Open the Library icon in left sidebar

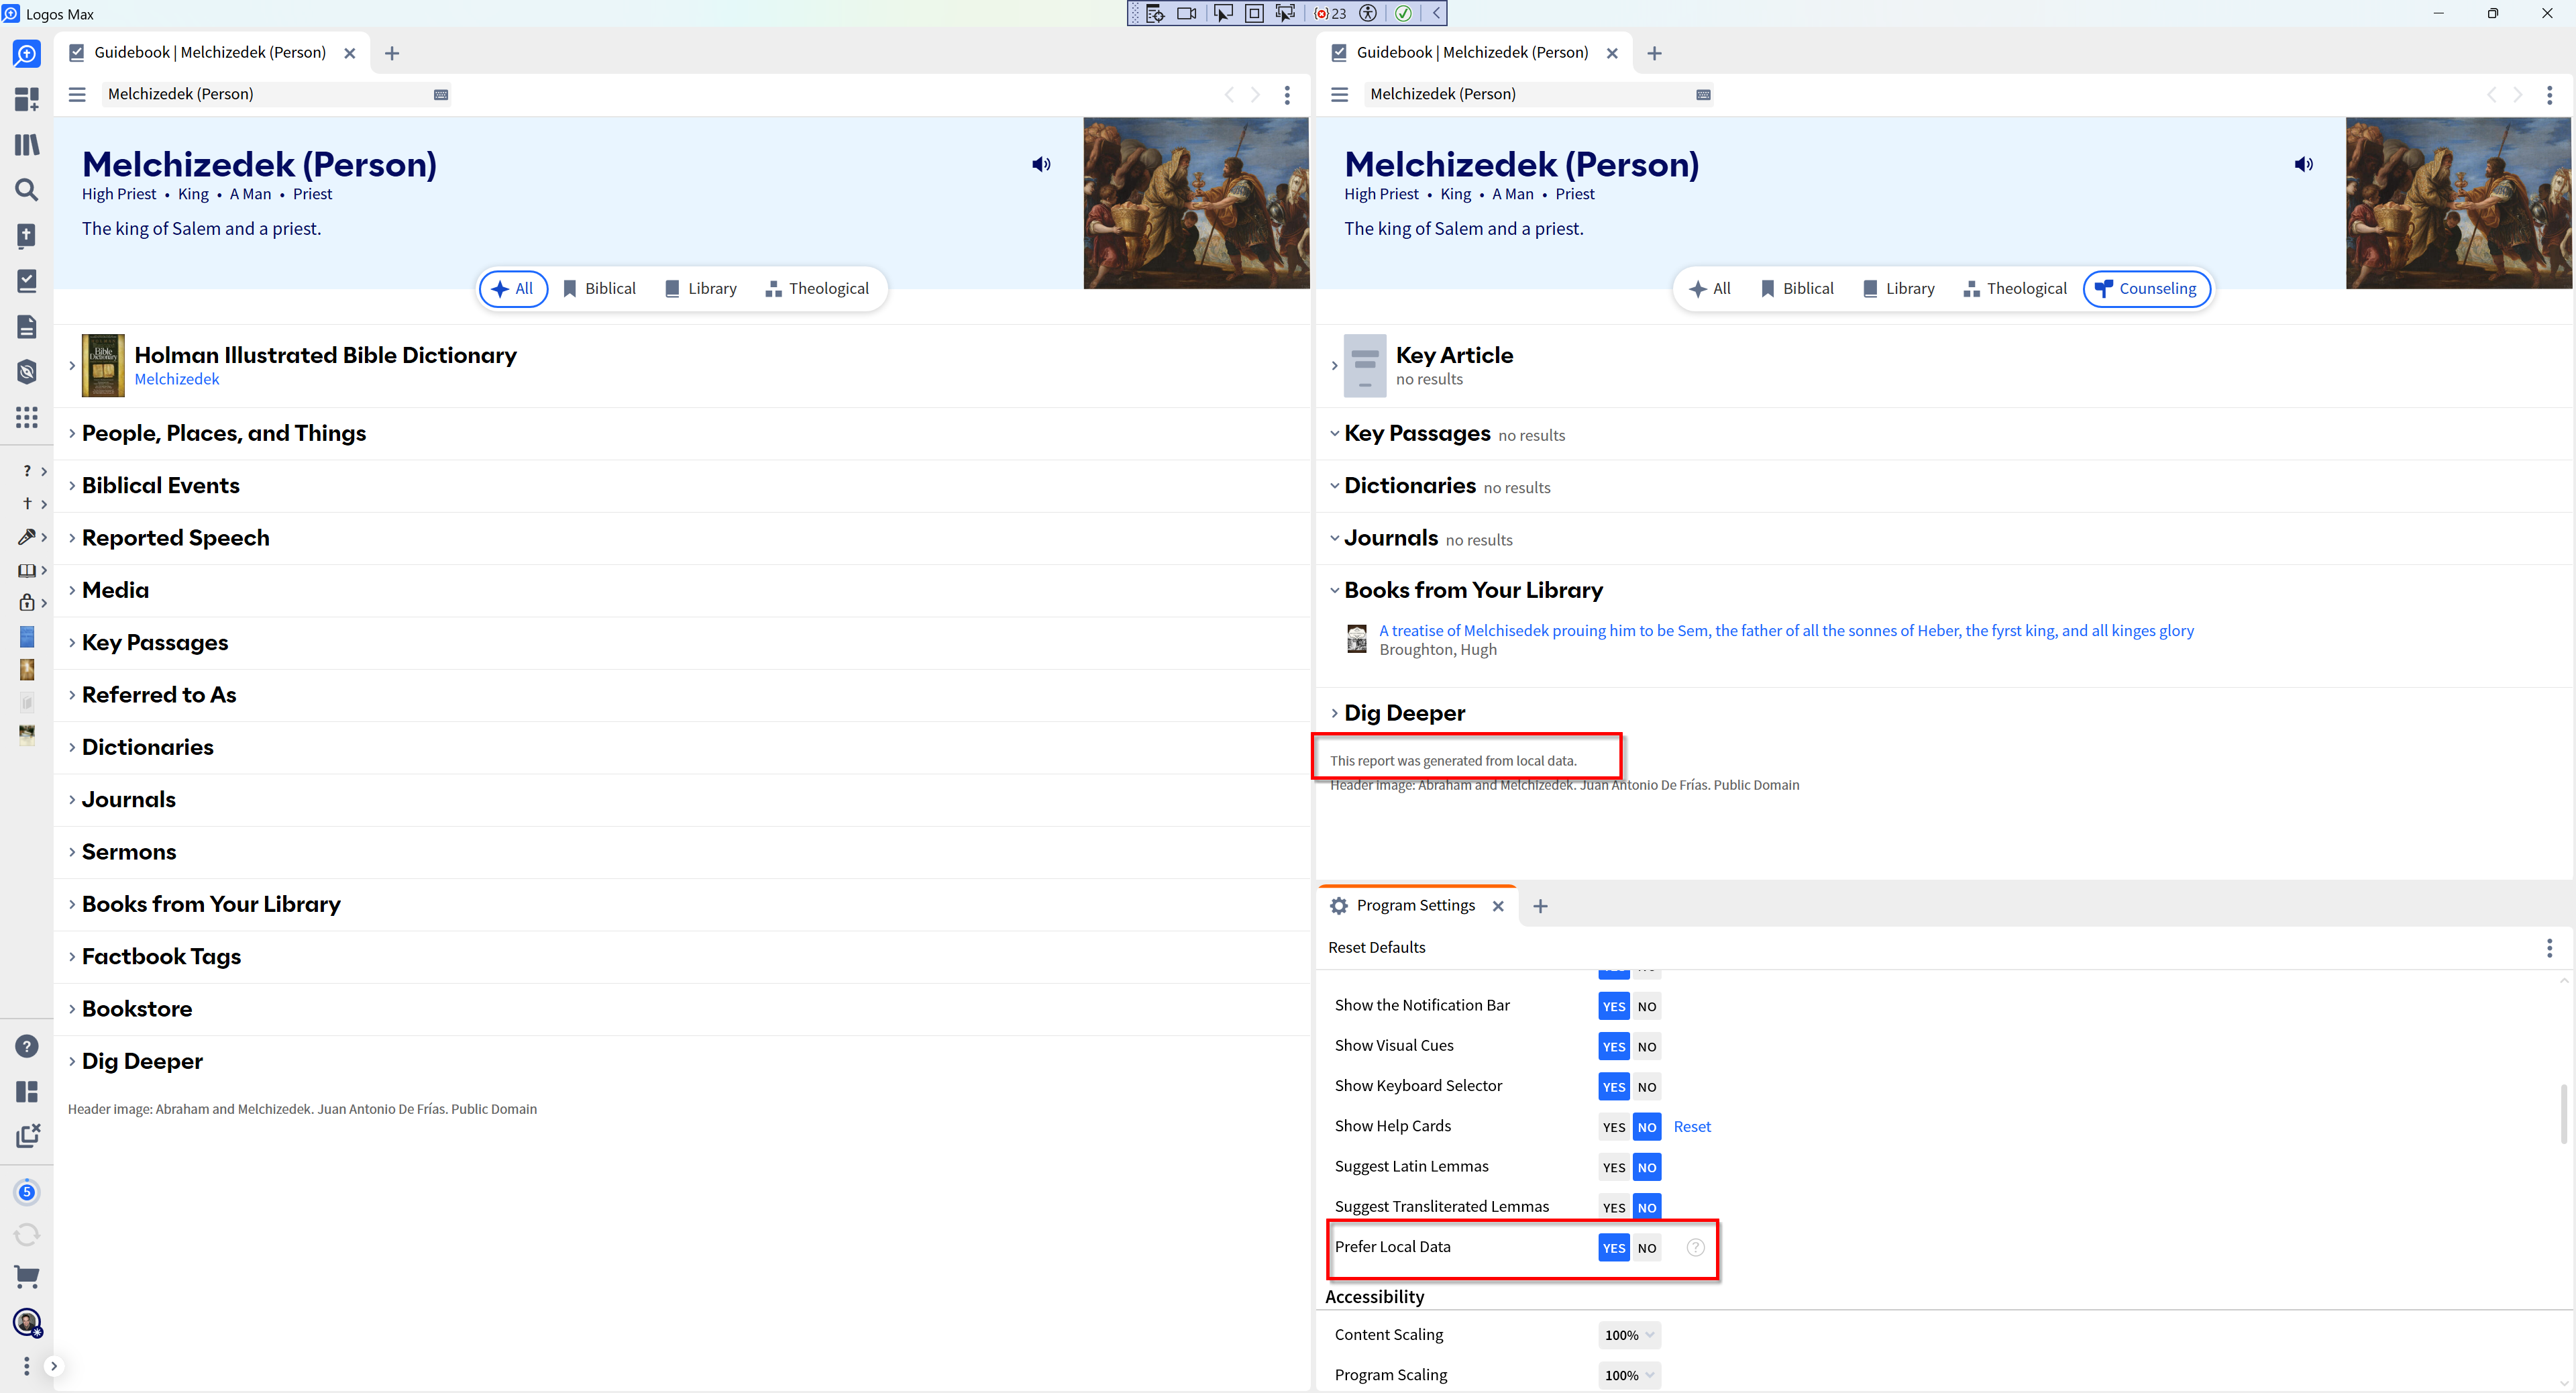tap(27, 145)
